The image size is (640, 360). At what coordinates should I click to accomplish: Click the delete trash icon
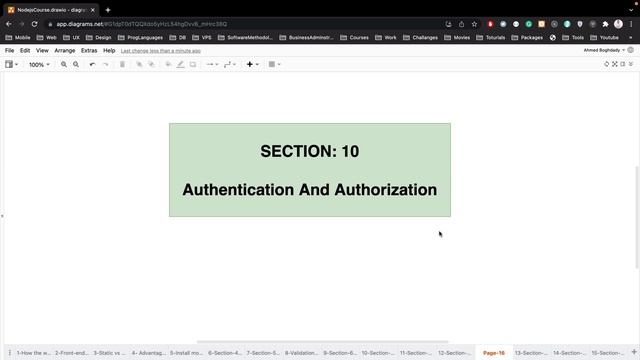point(122,64)
